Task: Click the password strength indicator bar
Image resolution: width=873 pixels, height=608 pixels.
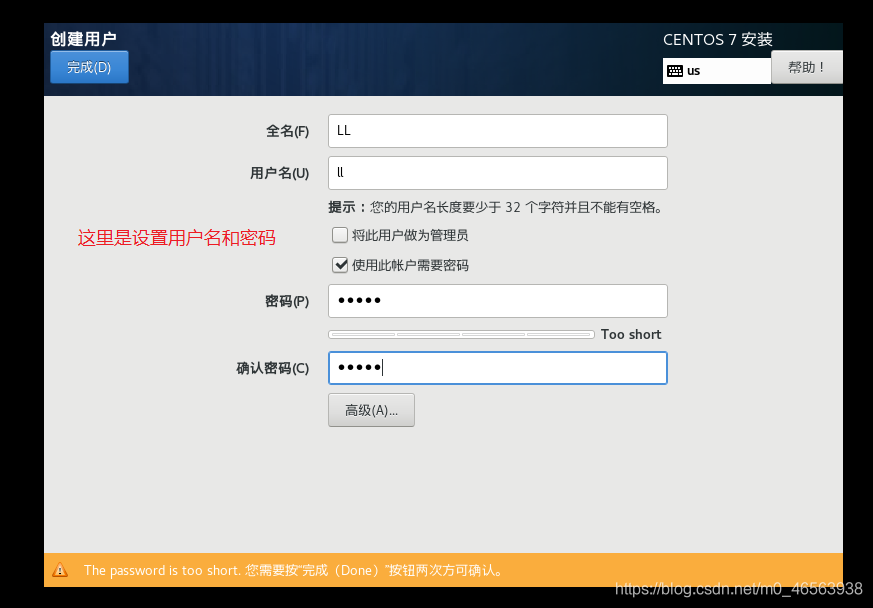Action: [461, 334]
